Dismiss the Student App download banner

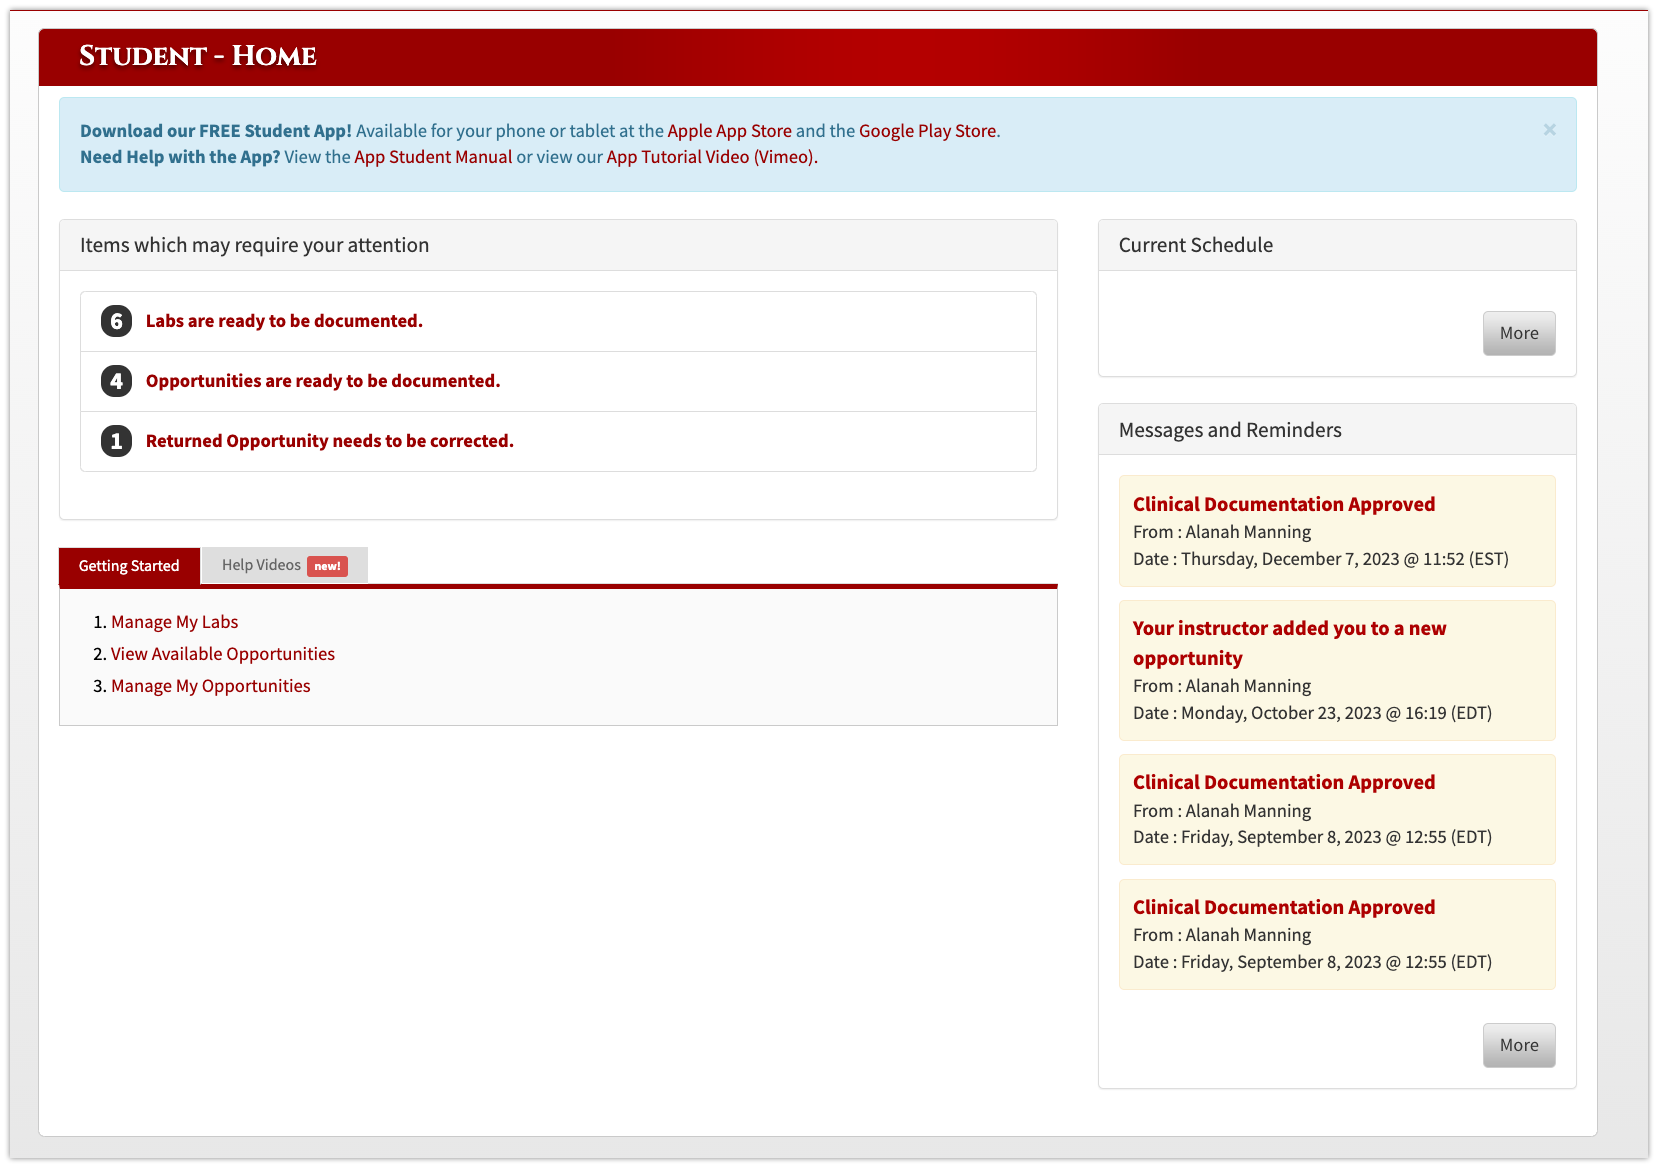pos(1549,130)
